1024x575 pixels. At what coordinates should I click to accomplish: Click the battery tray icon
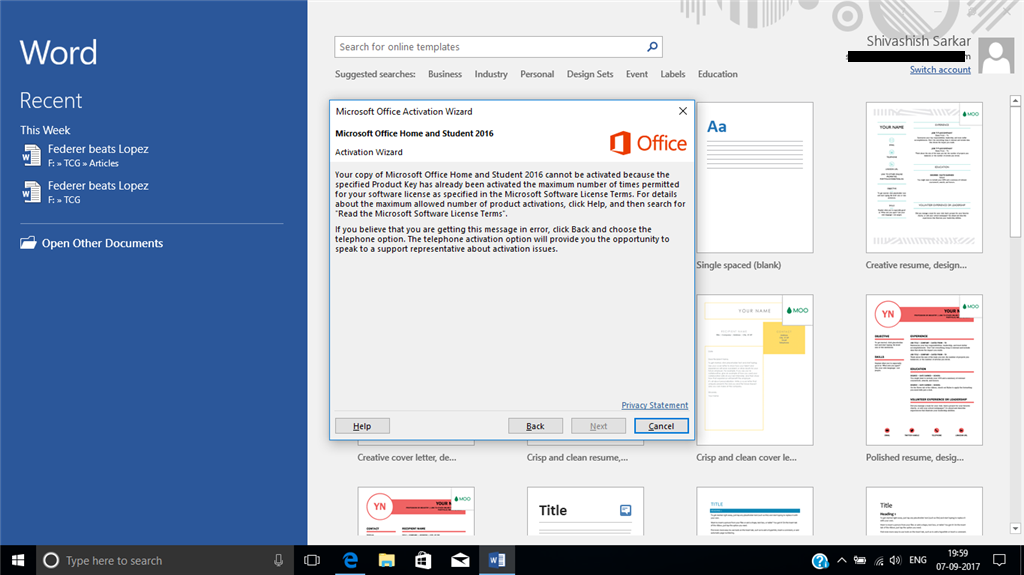(x=860, y=560)
